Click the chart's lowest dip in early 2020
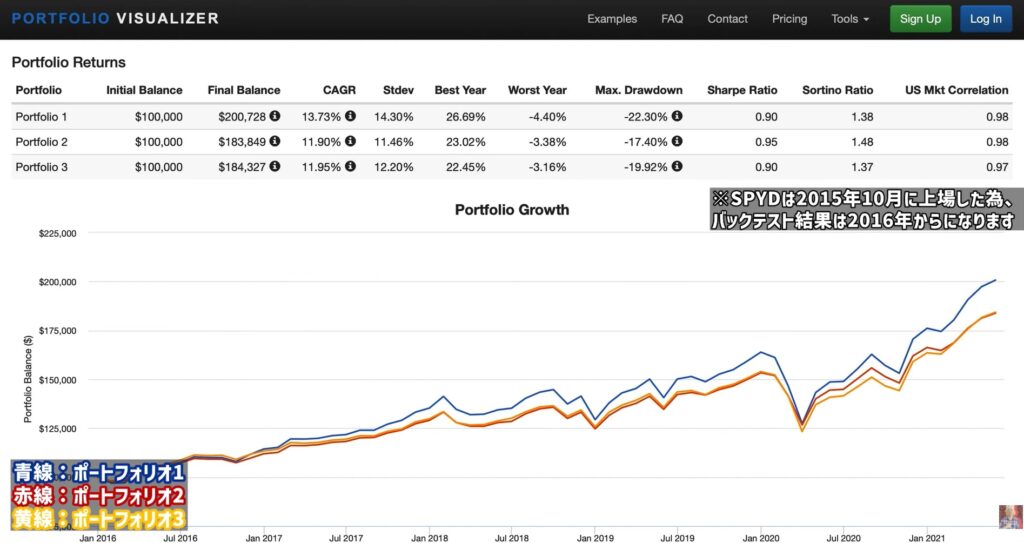The width and height of the screenshot is (1024, 543). [803, 428]
